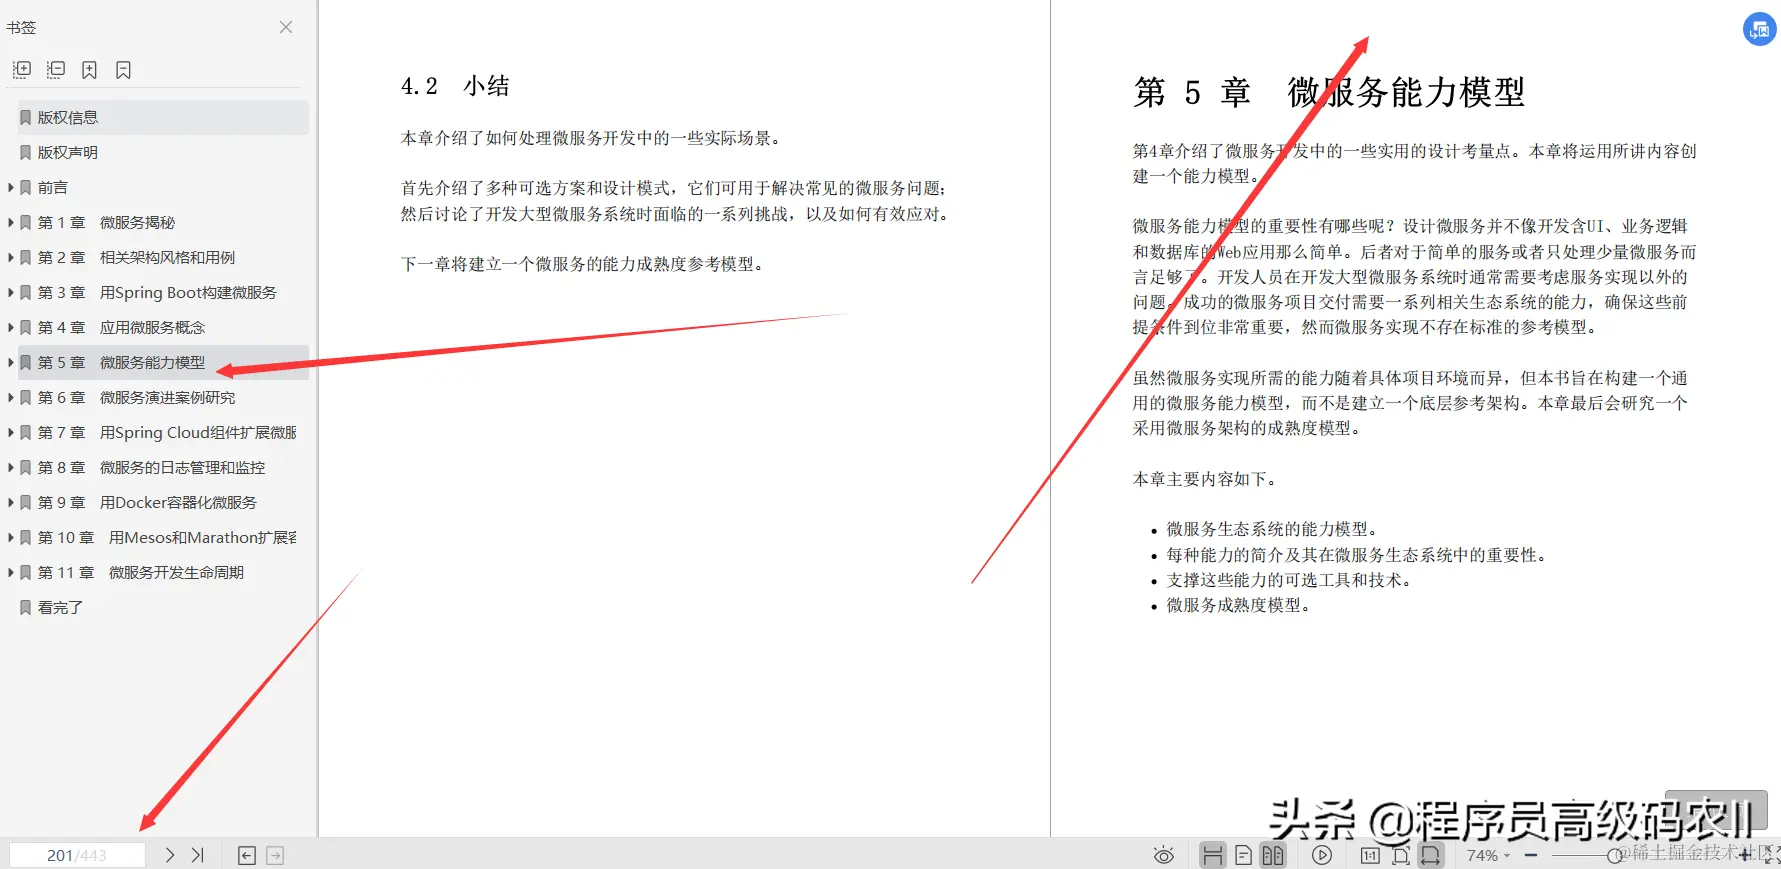Go forward to the next view
Screen dimensions: 1781x869
pyautogui.click(x=275, y=855)
